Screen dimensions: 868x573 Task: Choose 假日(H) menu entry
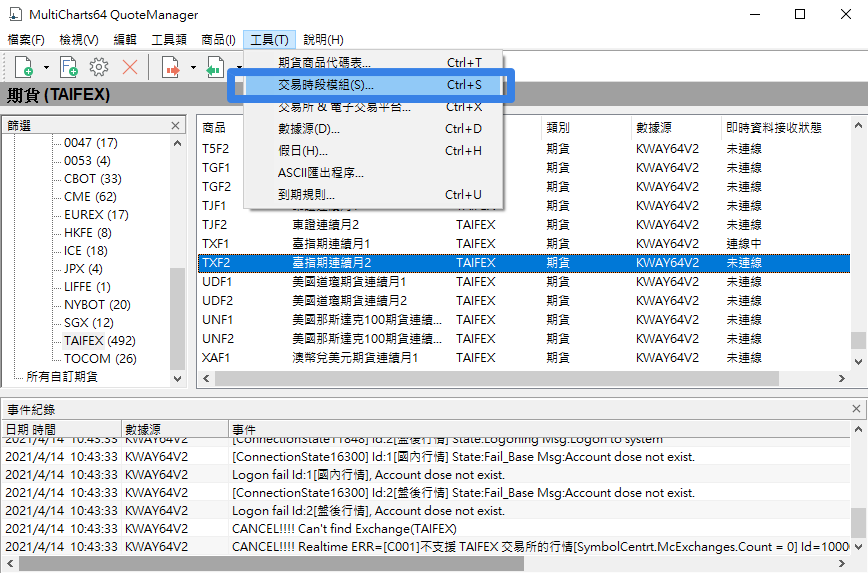373,151
